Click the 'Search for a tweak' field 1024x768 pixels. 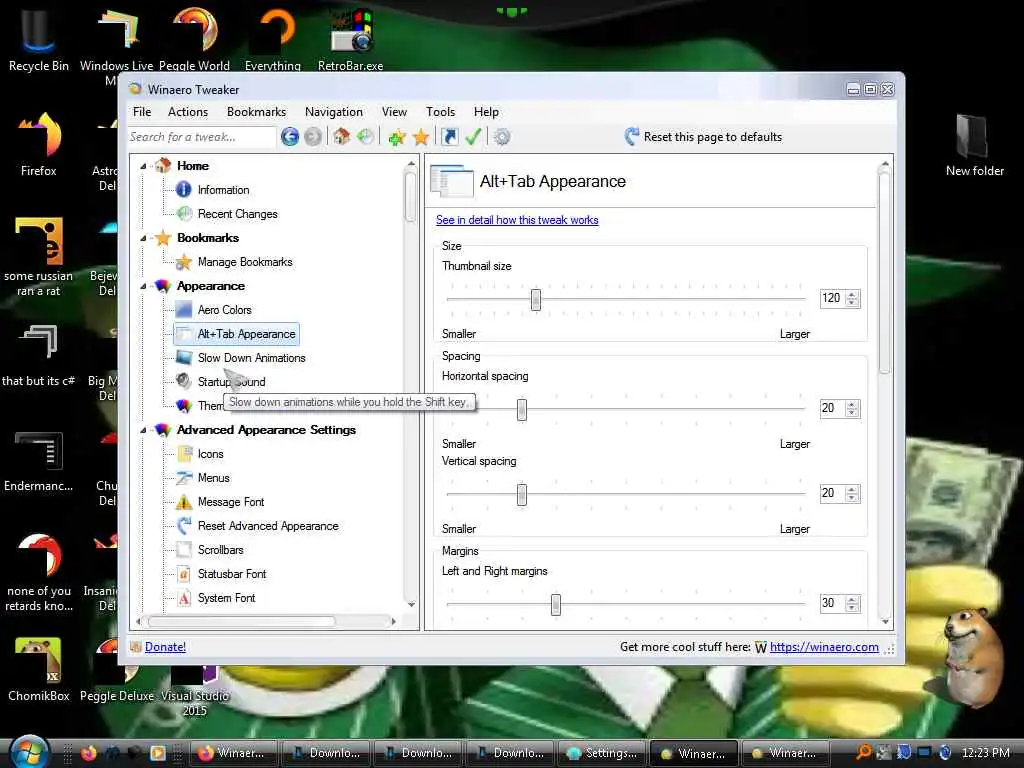pos(202,137)
